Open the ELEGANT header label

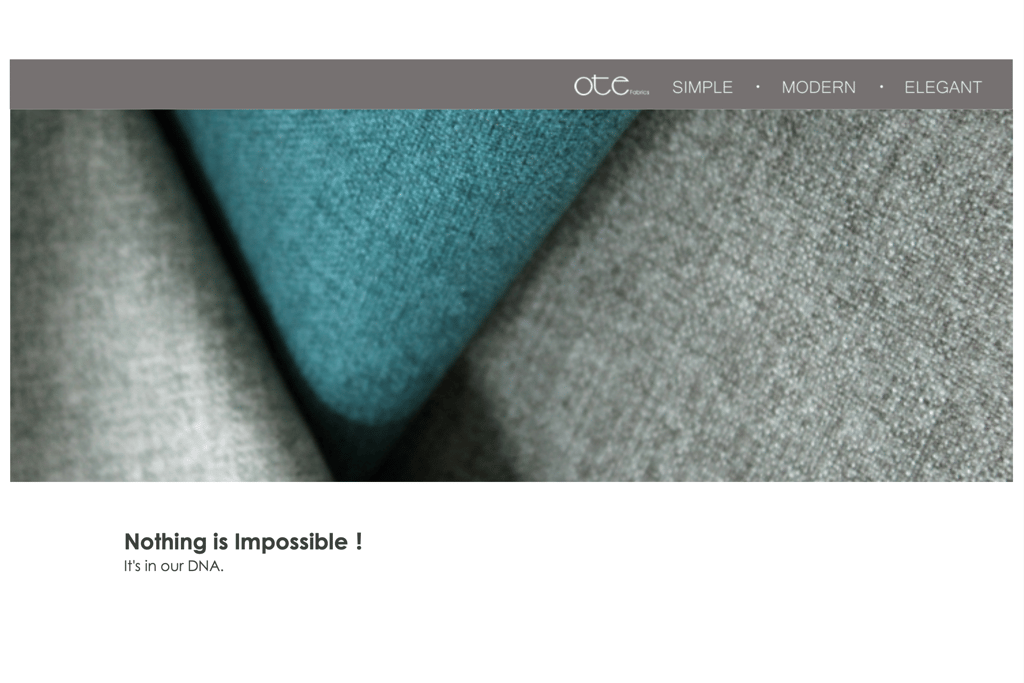942,87
